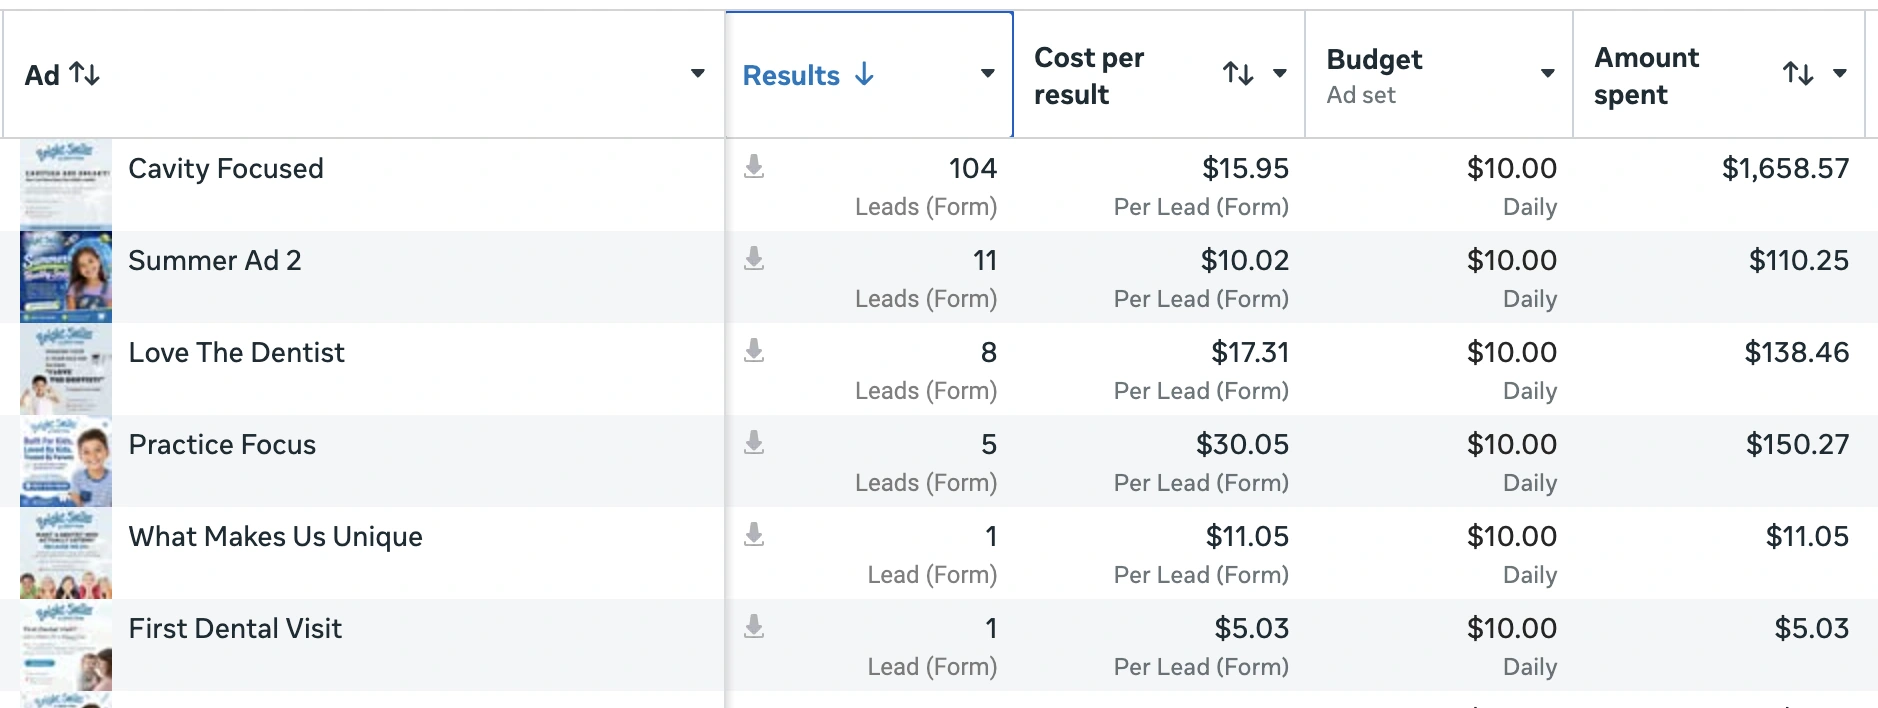Click the Results descending sort arrow

click(865, 74)
